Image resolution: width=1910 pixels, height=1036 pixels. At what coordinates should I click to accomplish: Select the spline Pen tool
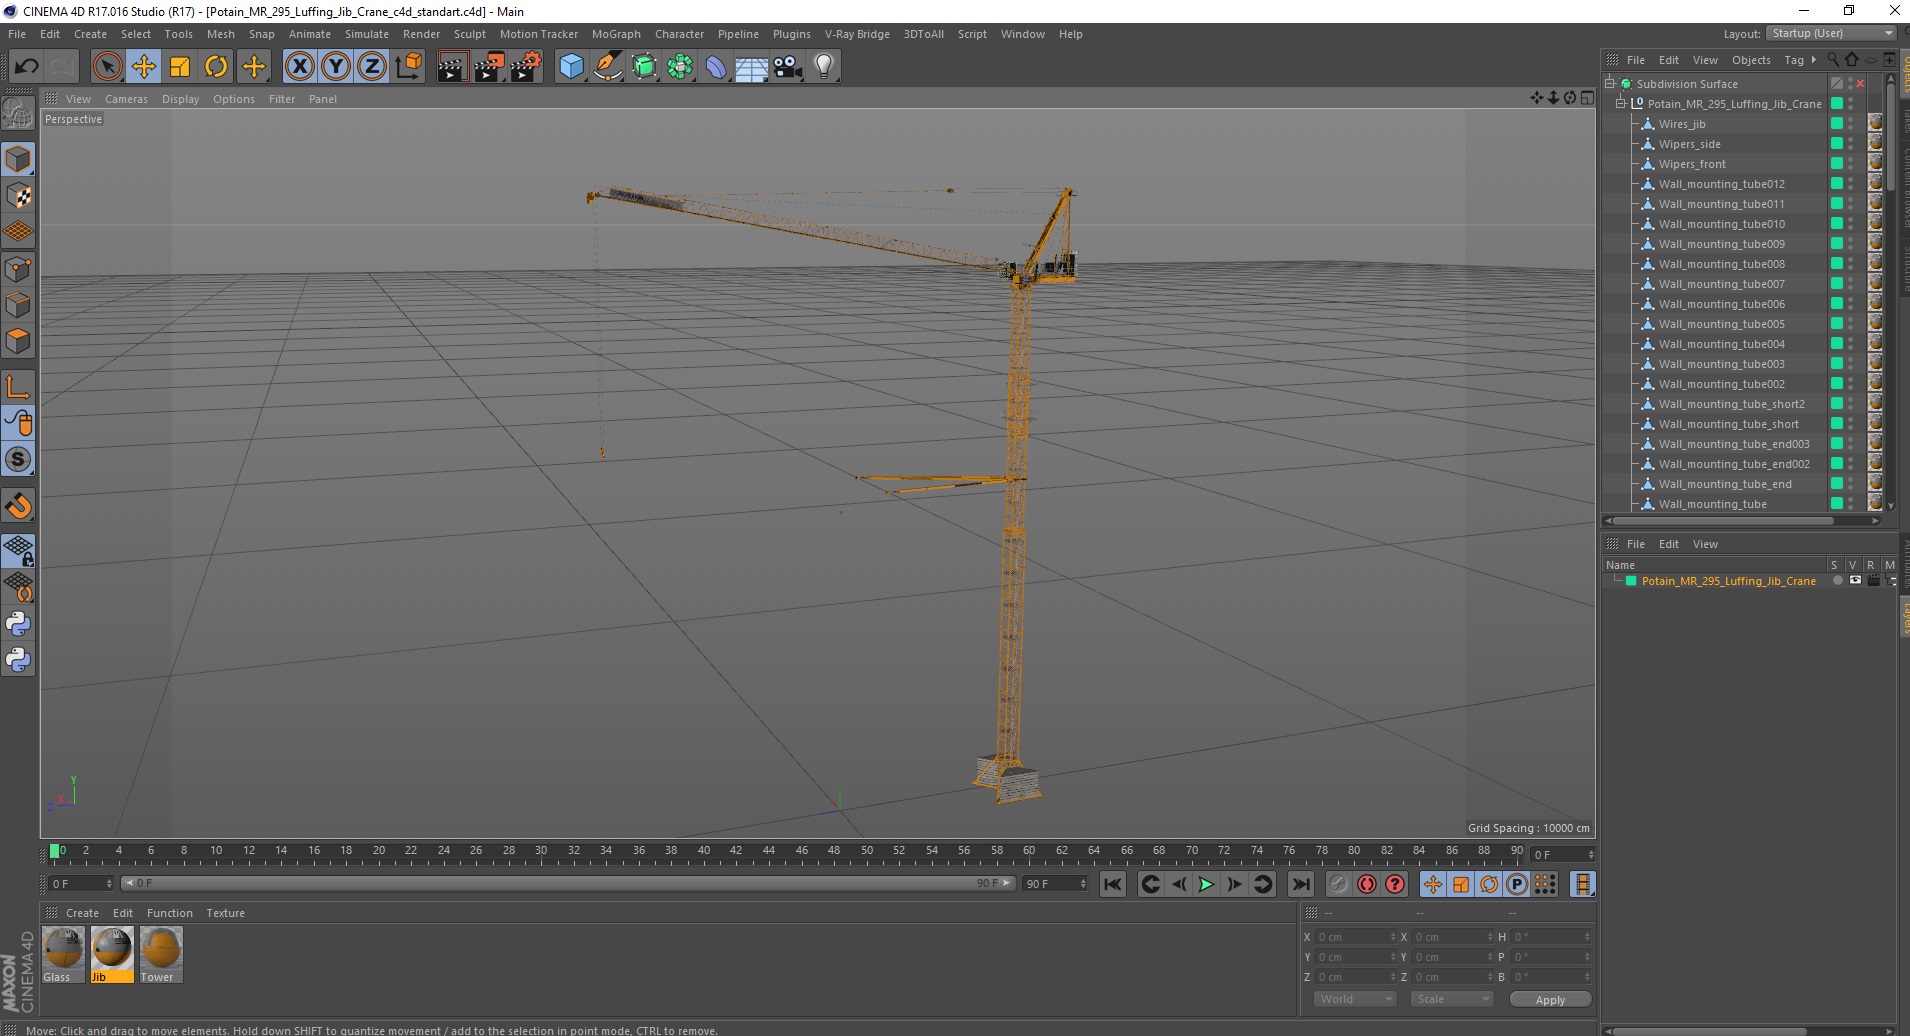pyautogui.click(x=607, y=67)
